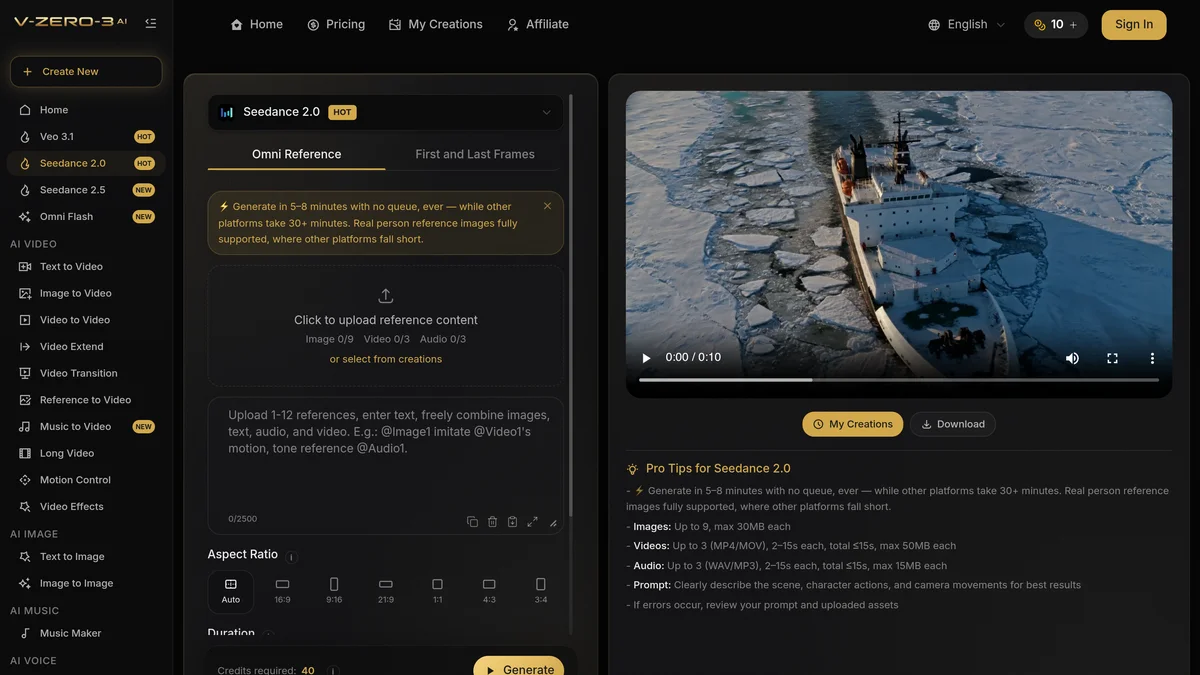Screen dimensions: 1200x675
Task: Open Long Video tool
Action: [86, 453]
